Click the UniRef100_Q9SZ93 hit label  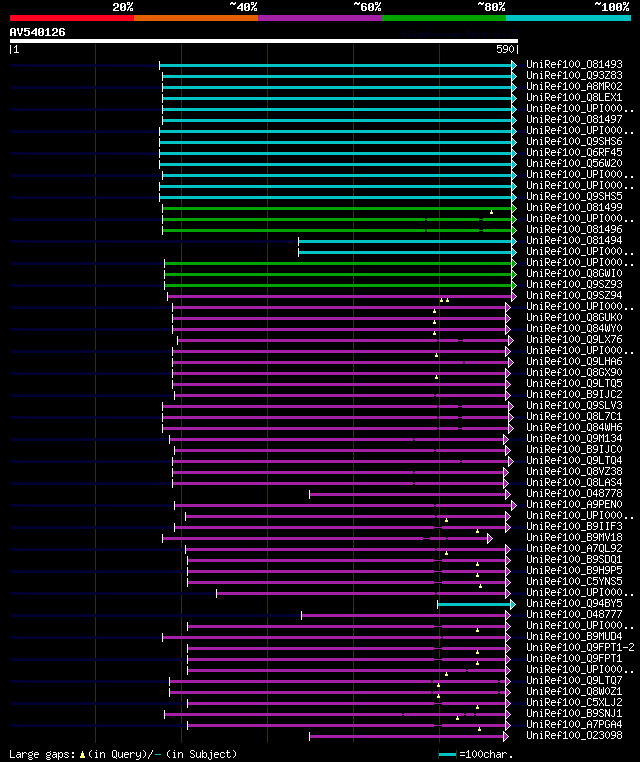point(574,284)
